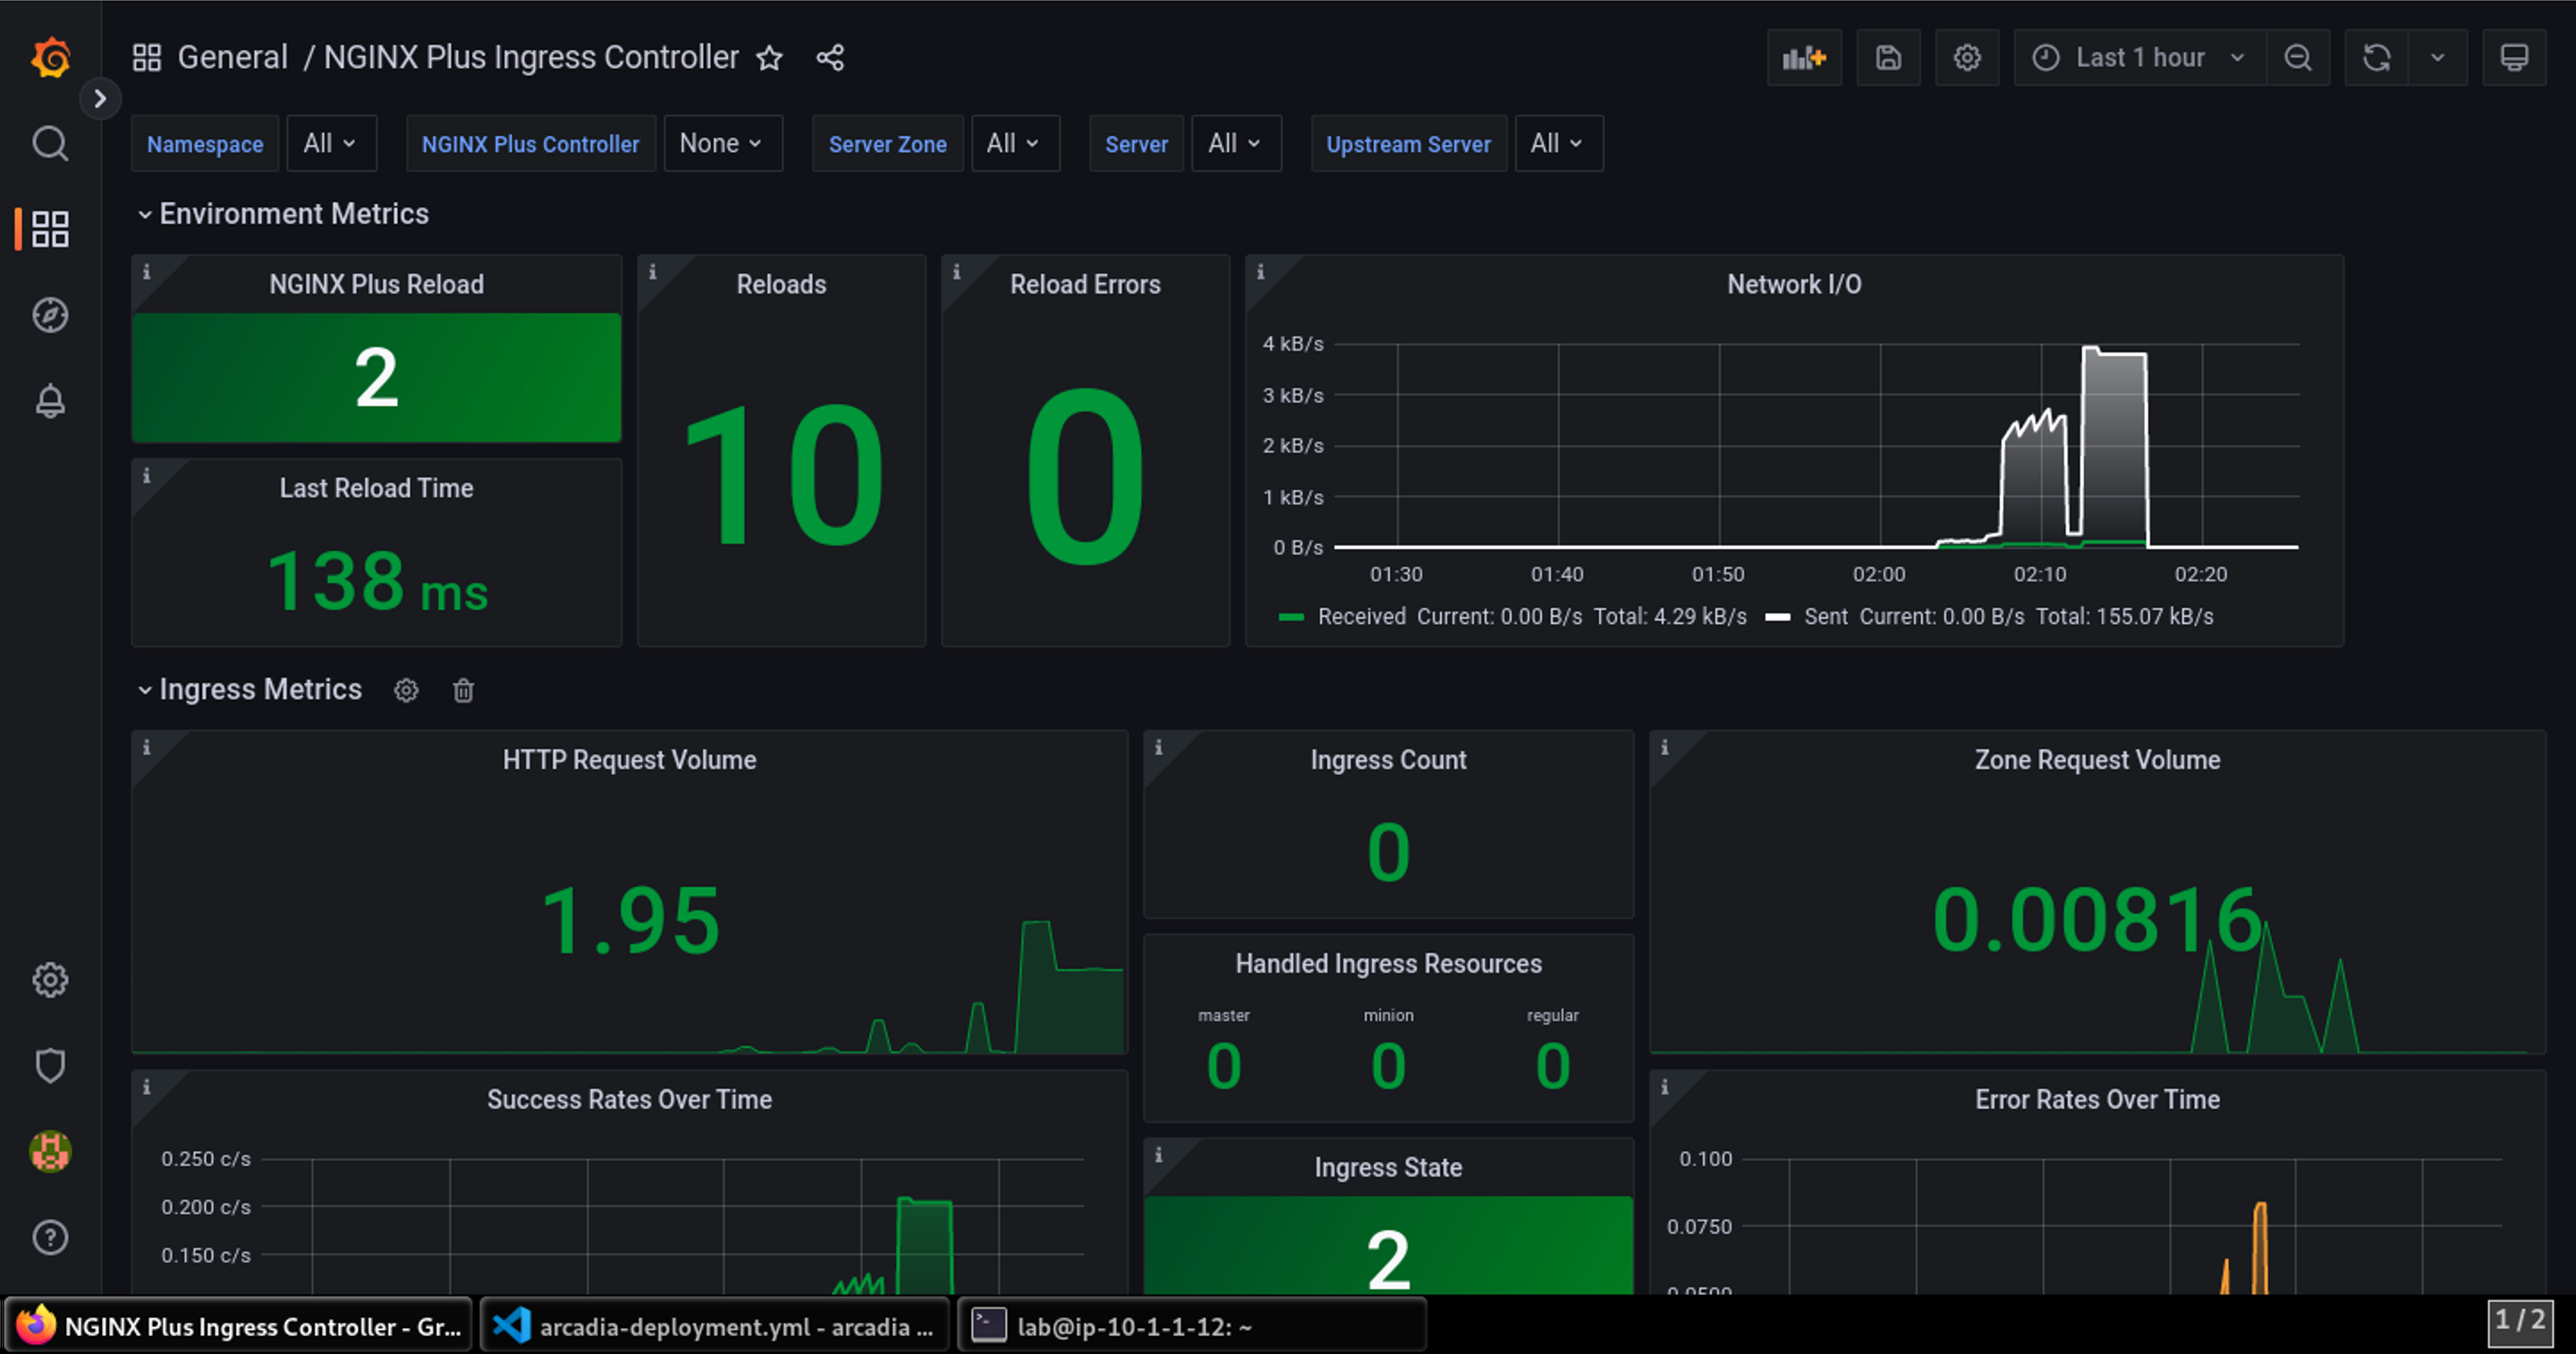Open the search dashboards icon

point(50,143)
